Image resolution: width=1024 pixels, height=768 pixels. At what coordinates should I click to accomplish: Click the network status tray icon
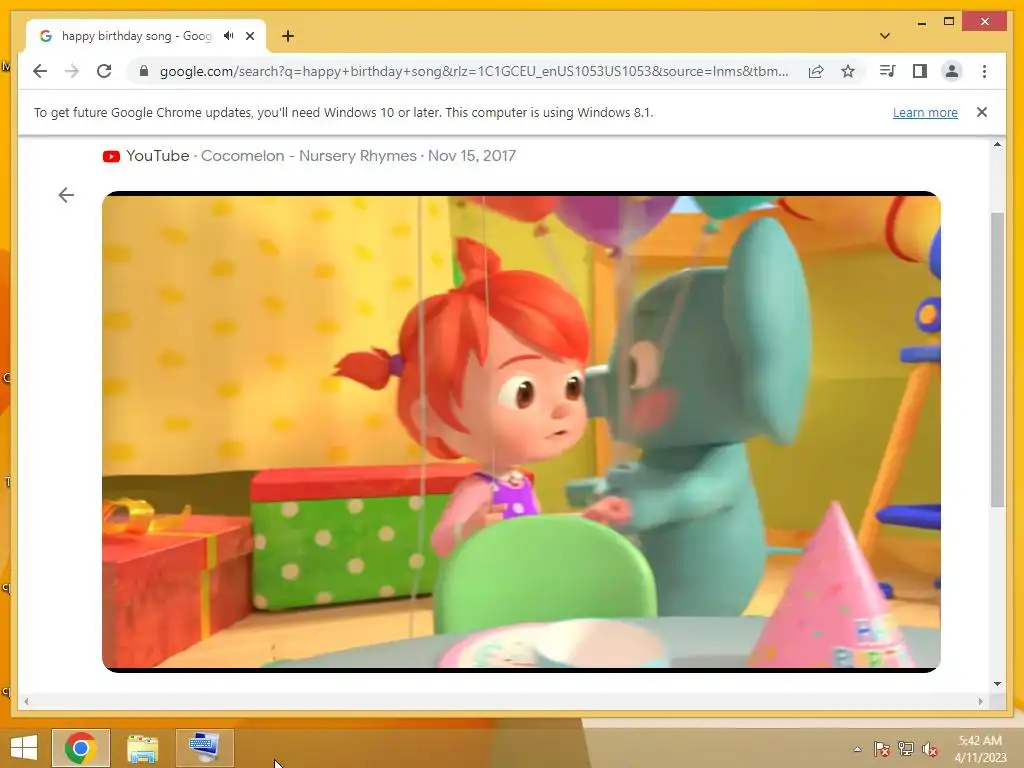coord(906,749)
